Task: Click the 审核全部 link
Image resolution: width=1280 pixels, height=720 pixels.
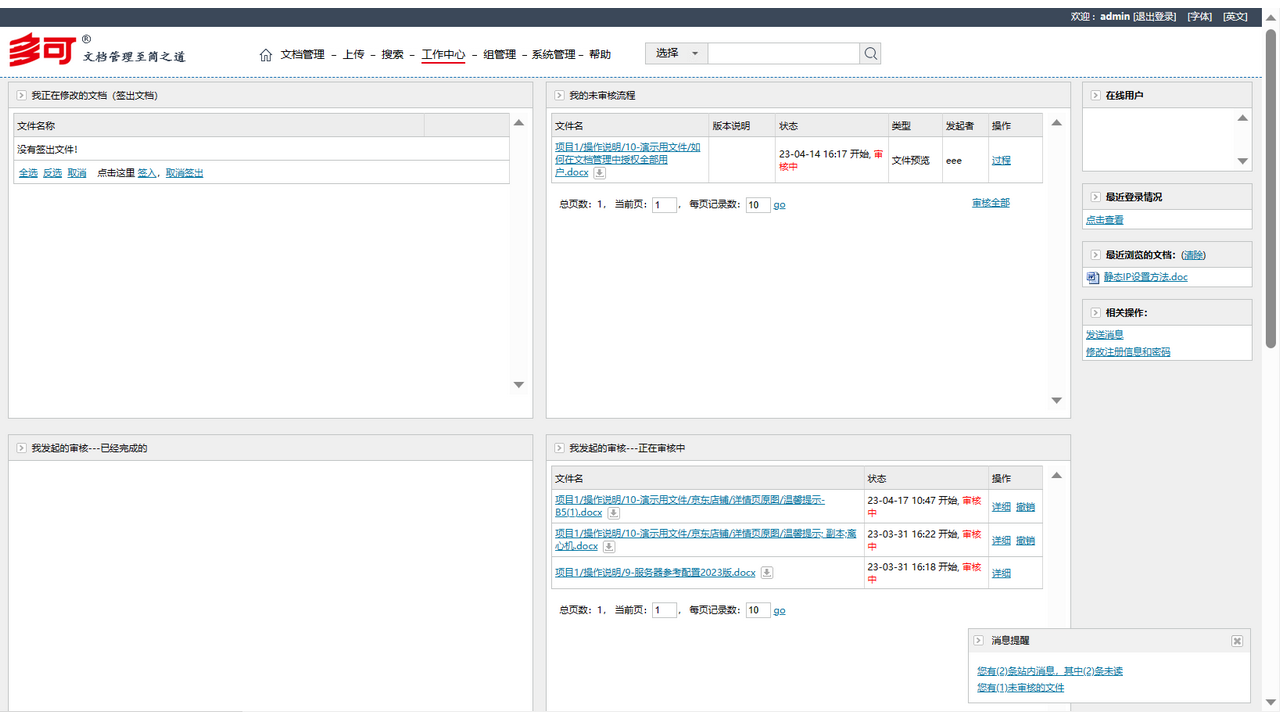Action: click(989, 203)
